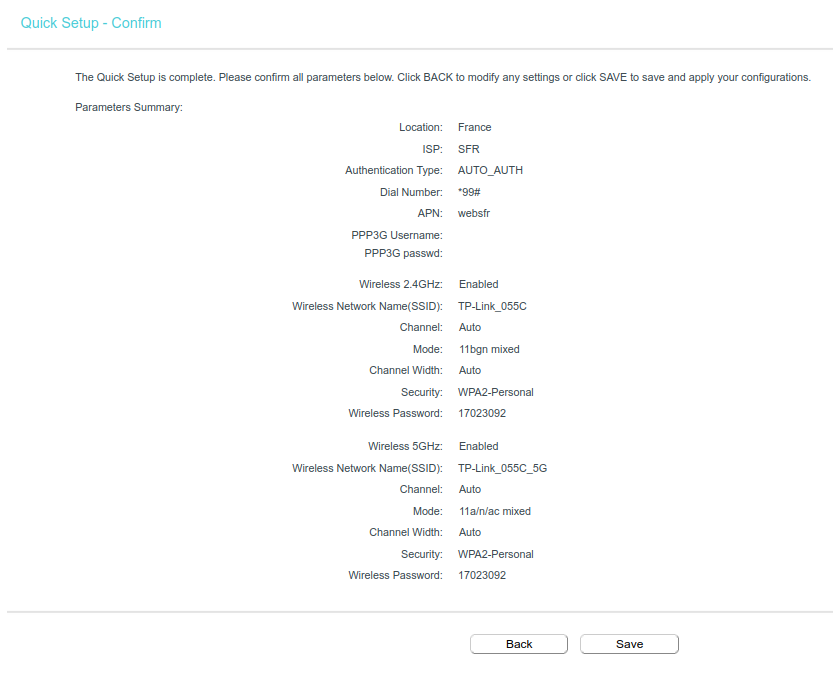The image size is (833, 675).
Task: Click the ISP value SFR
Action: [x=468, y=149]
